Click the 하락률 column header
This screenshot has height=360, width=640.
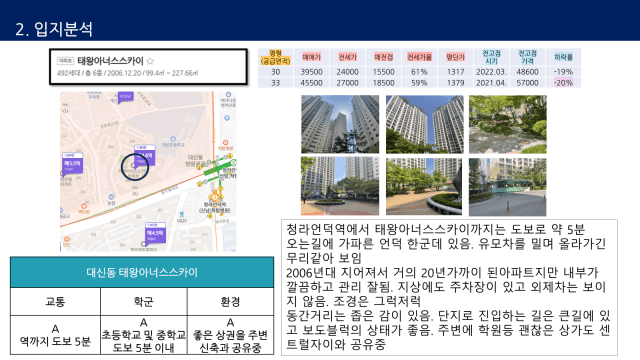click(x=563, y=58)
